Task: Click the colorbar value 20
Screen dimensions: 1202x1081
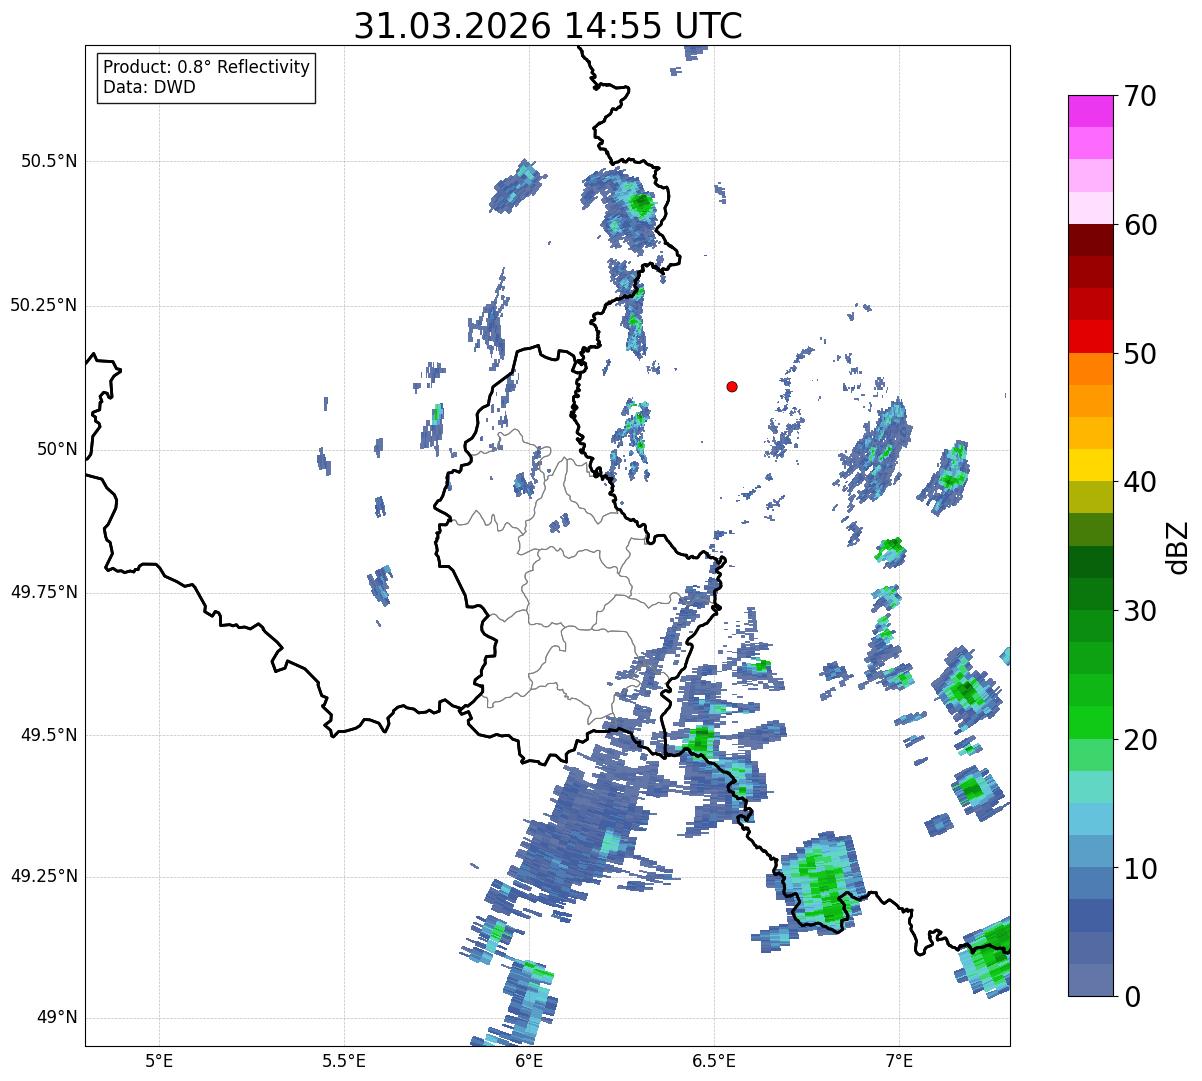Action: pyautogui.click(x=1141, y=740)
